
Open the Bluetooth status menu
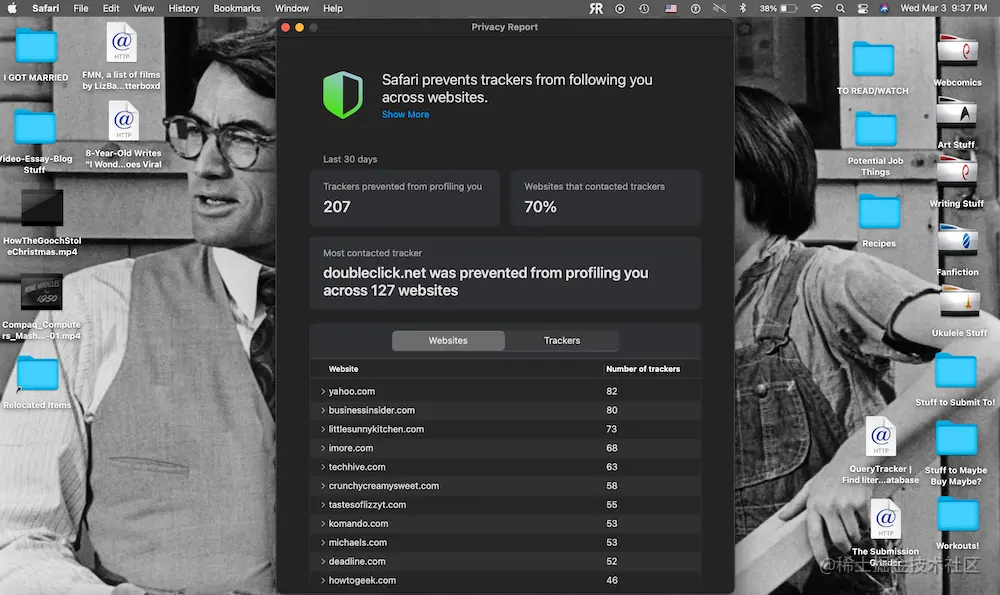pyautogui.click(x=742, y=8)
